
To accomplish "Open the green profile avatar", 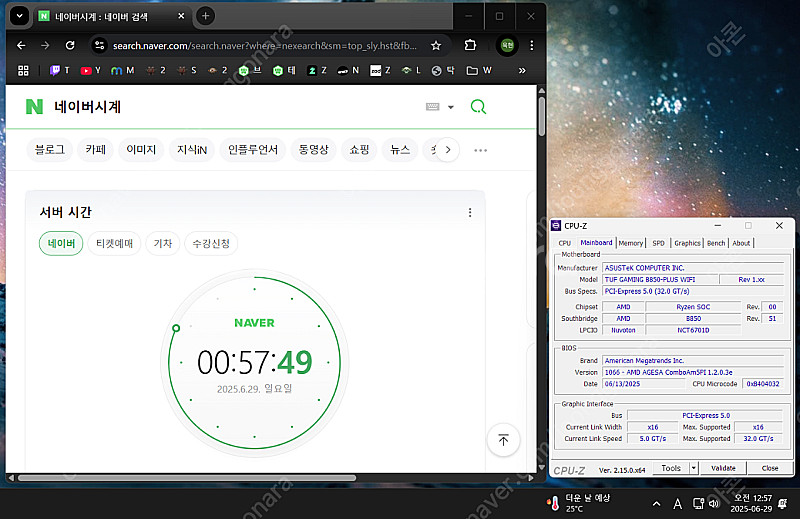I will click(x=507, y=45).
